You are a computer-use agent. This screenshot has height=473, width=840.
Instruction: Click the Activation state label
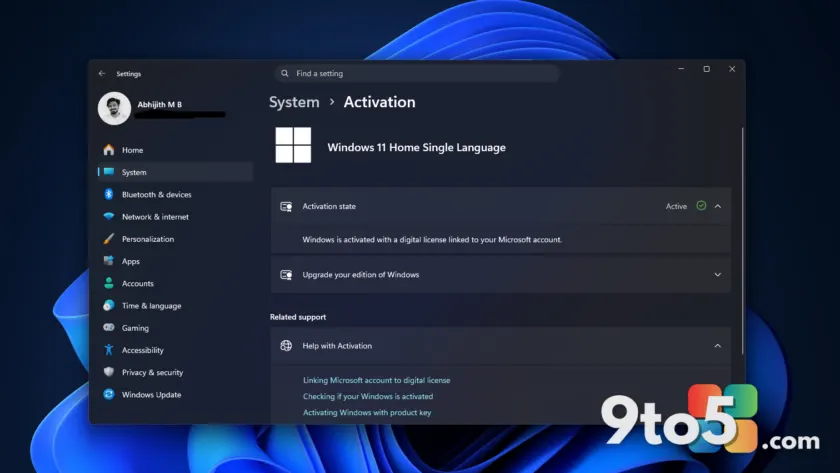pyautogui.click(x=329, y=206)
